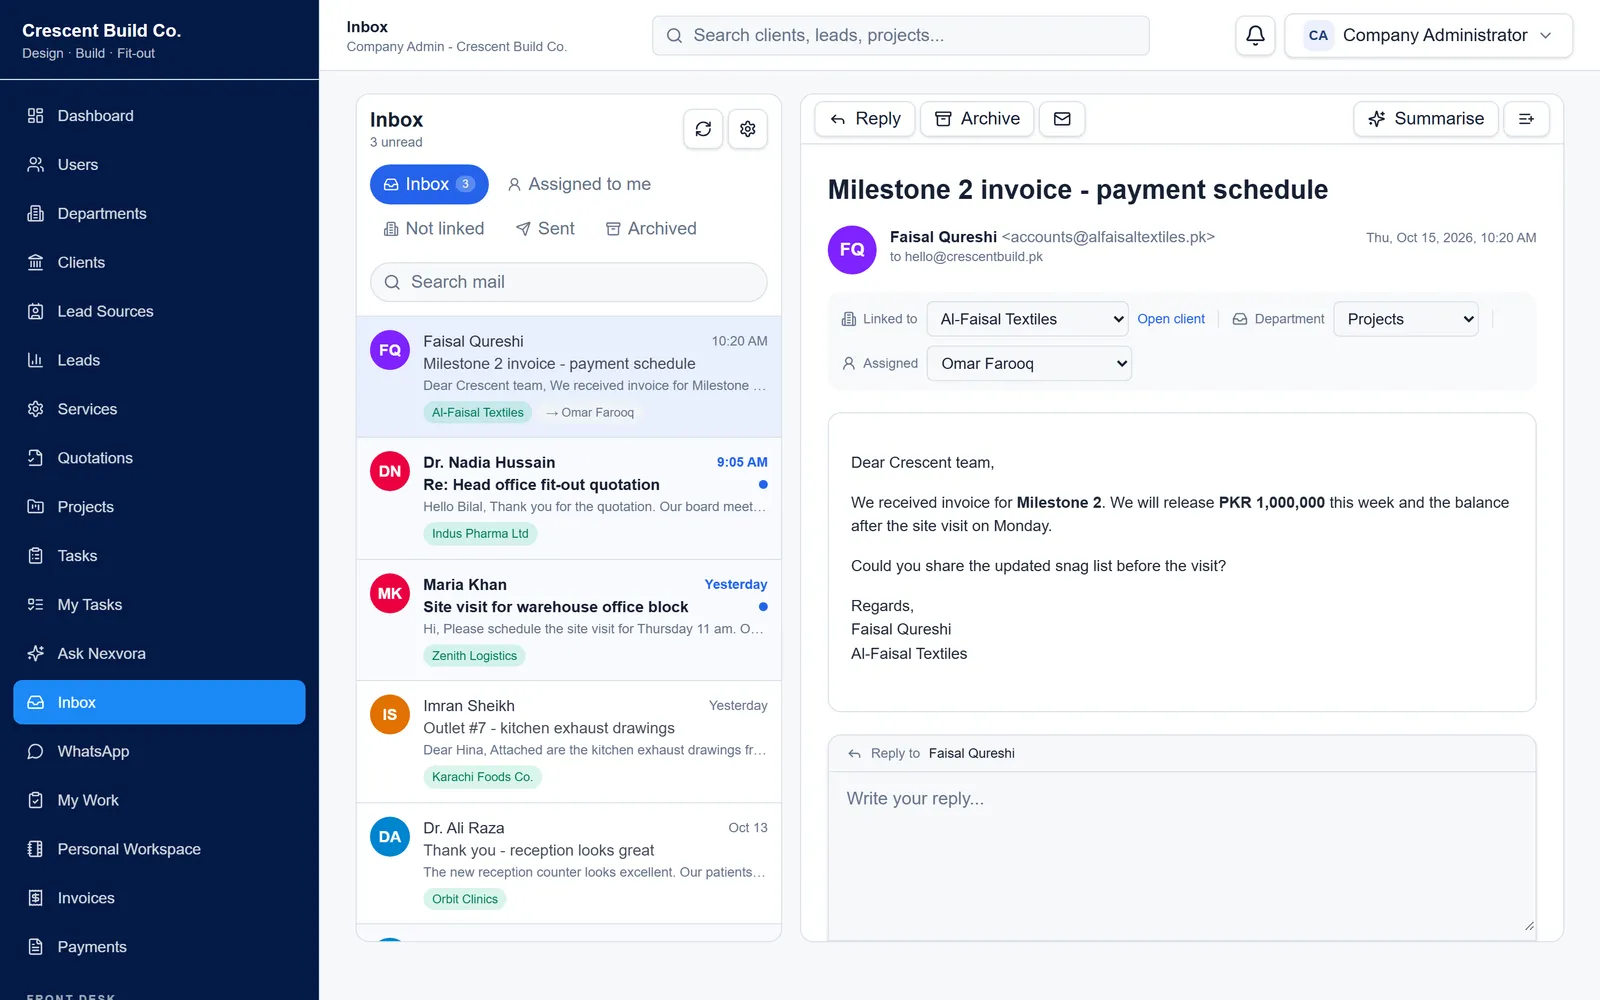1600x1000 pixels.
Task: Click the Karachi Foods Co. tag
Action: click(x=482, y=777)
